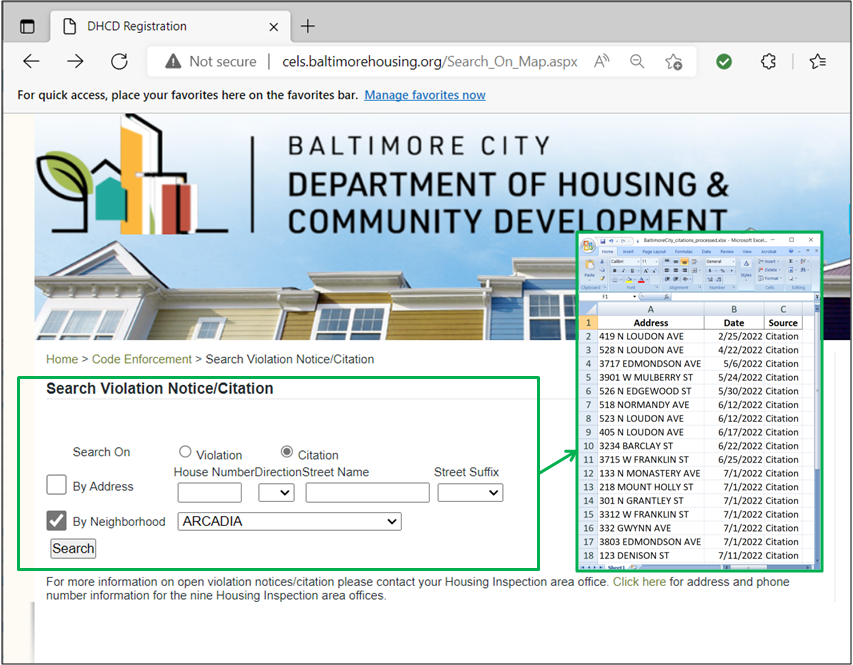
Task: Check the By Address checkbox
Action: tap(57, 485)
